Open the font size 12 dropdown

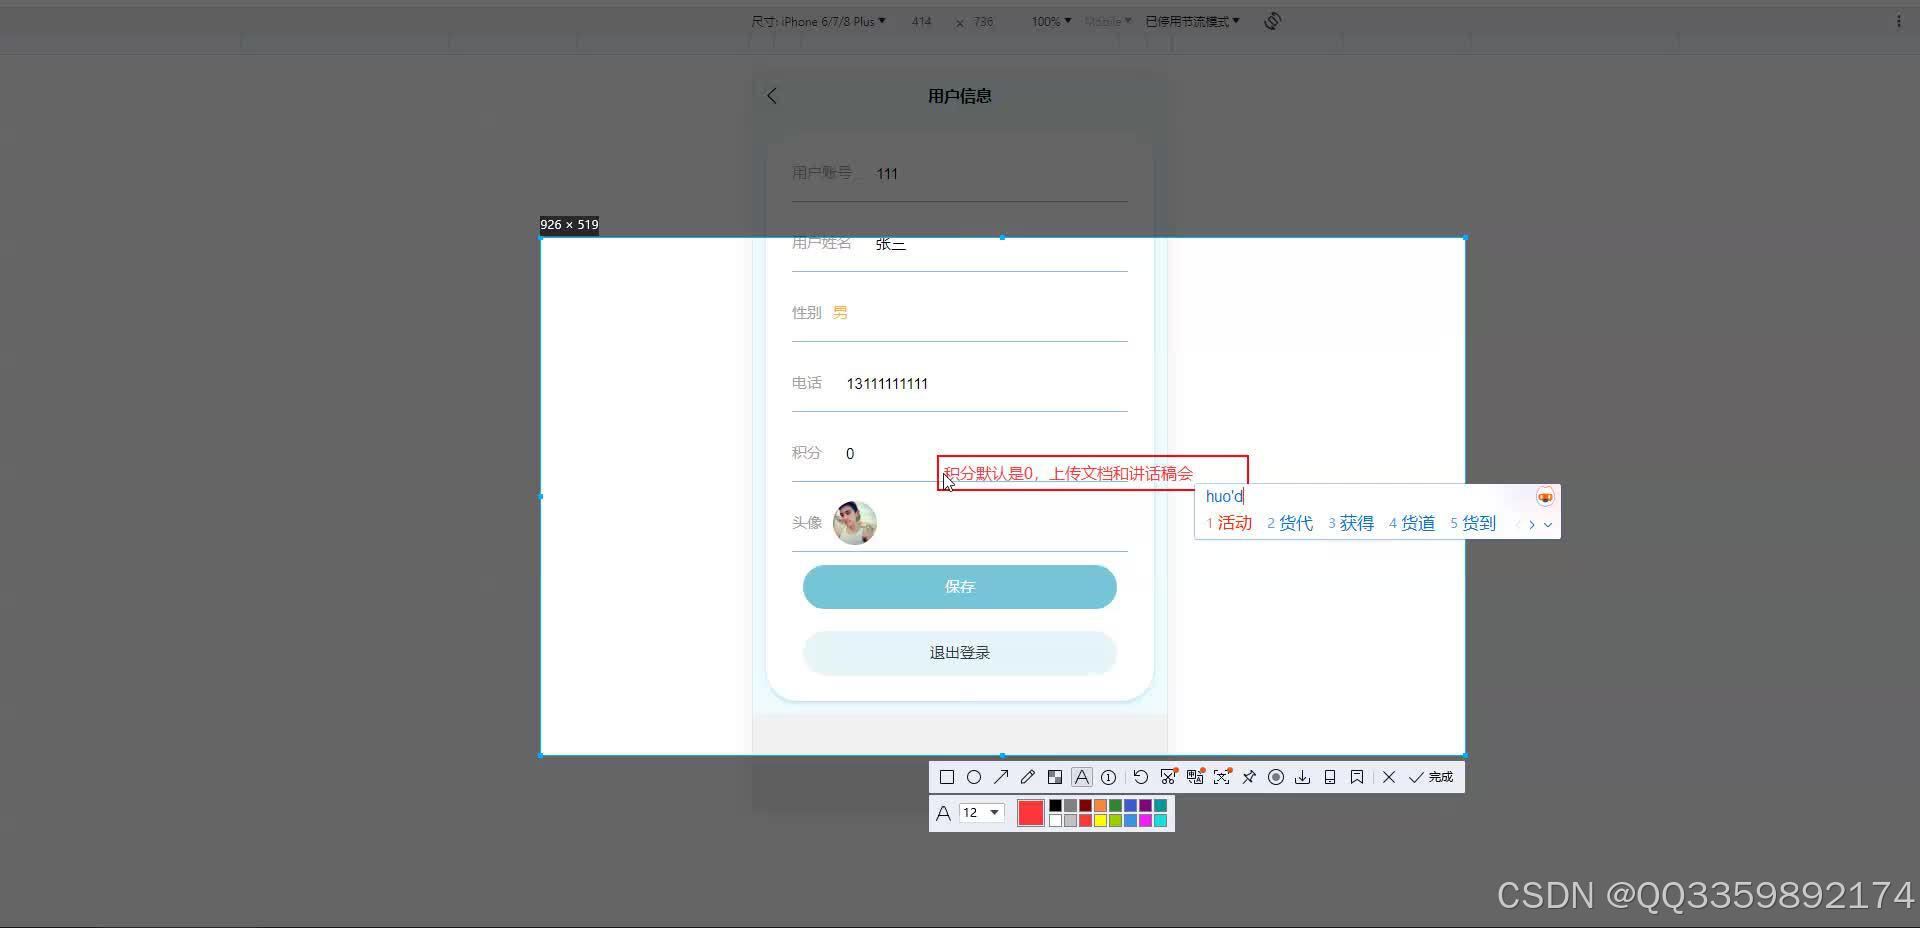pos(981,813)
